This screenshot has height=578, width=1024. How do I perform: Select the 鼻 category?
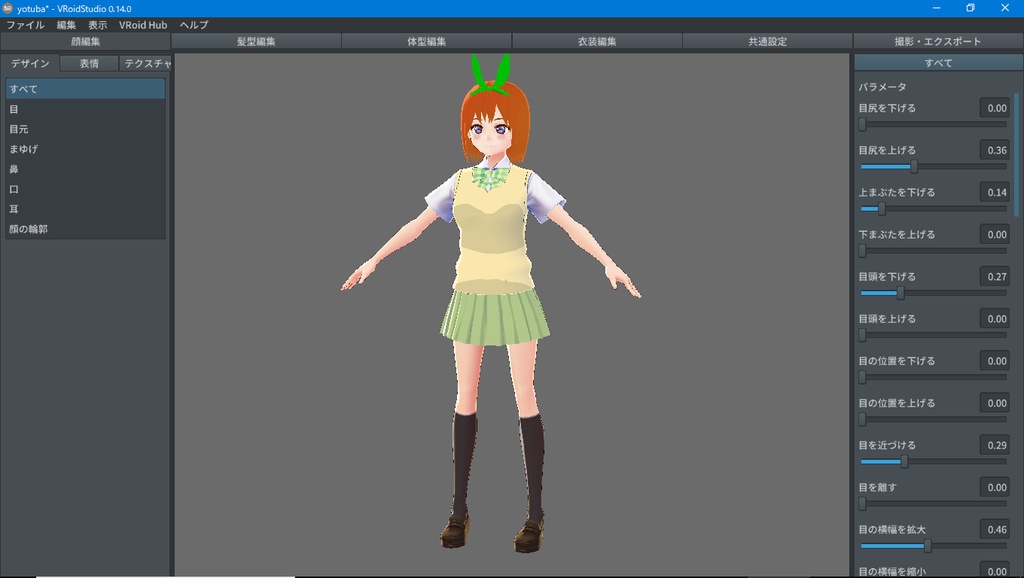[x=86, y=169]
